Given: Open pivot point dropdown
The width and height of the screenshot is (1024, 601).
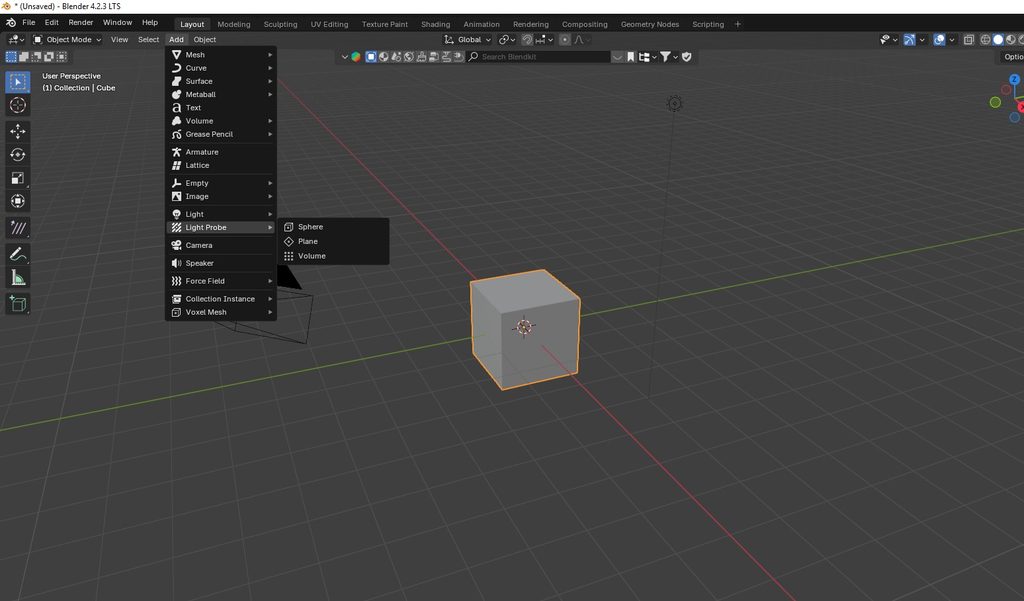Looking at the screenshot, I should coord(507,40).
